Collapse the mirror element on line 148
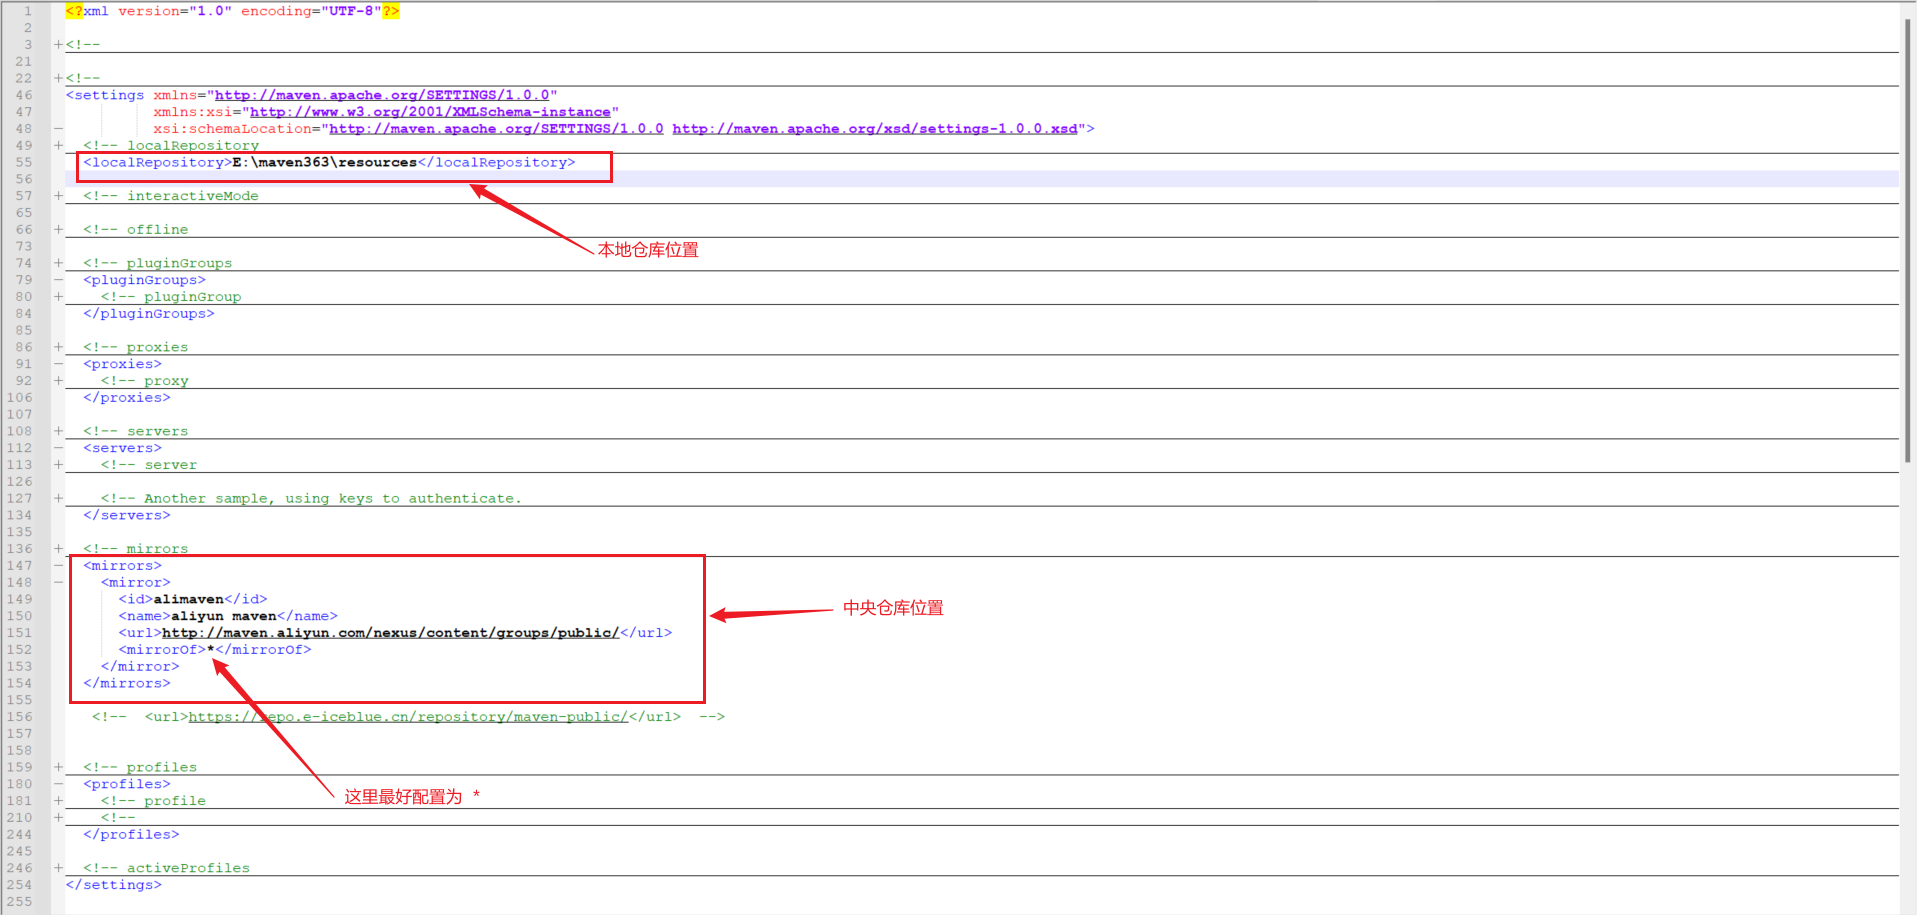This screenshot has height=915, width=1917. [58, 582]
